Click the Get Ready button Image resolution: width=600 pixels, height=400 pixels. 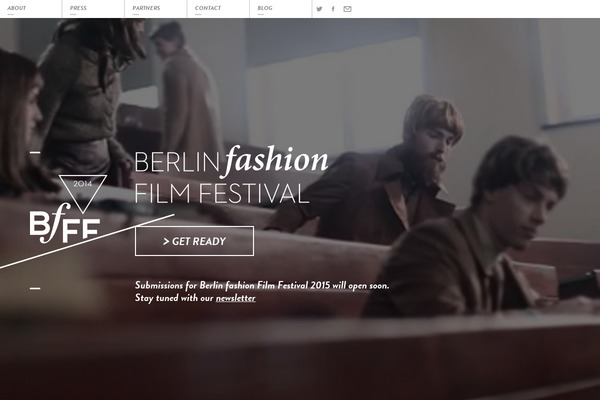click(x=194, y=241)
